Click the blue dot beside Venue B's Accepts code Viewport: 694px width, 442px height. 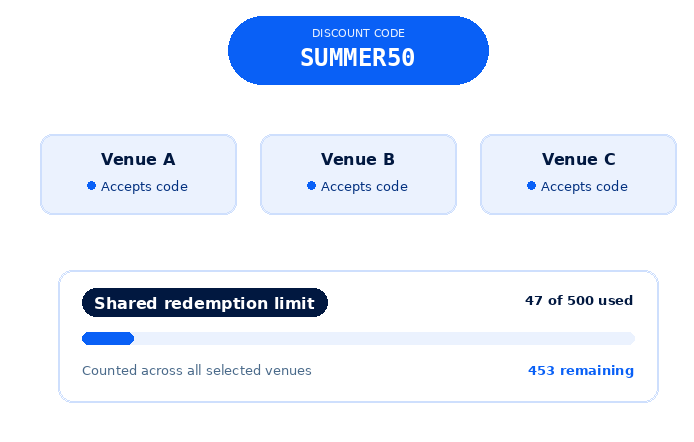[x=312, y=186]
